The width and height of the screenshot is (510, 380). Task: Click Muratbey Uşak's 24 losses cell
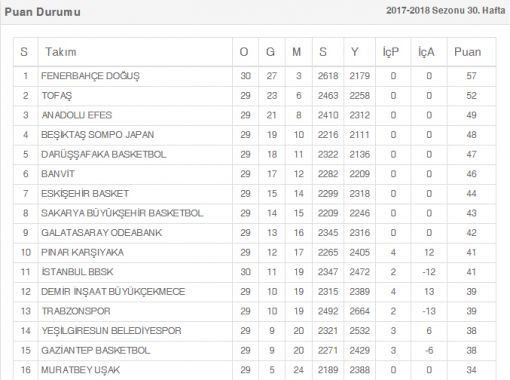[299, 370]
